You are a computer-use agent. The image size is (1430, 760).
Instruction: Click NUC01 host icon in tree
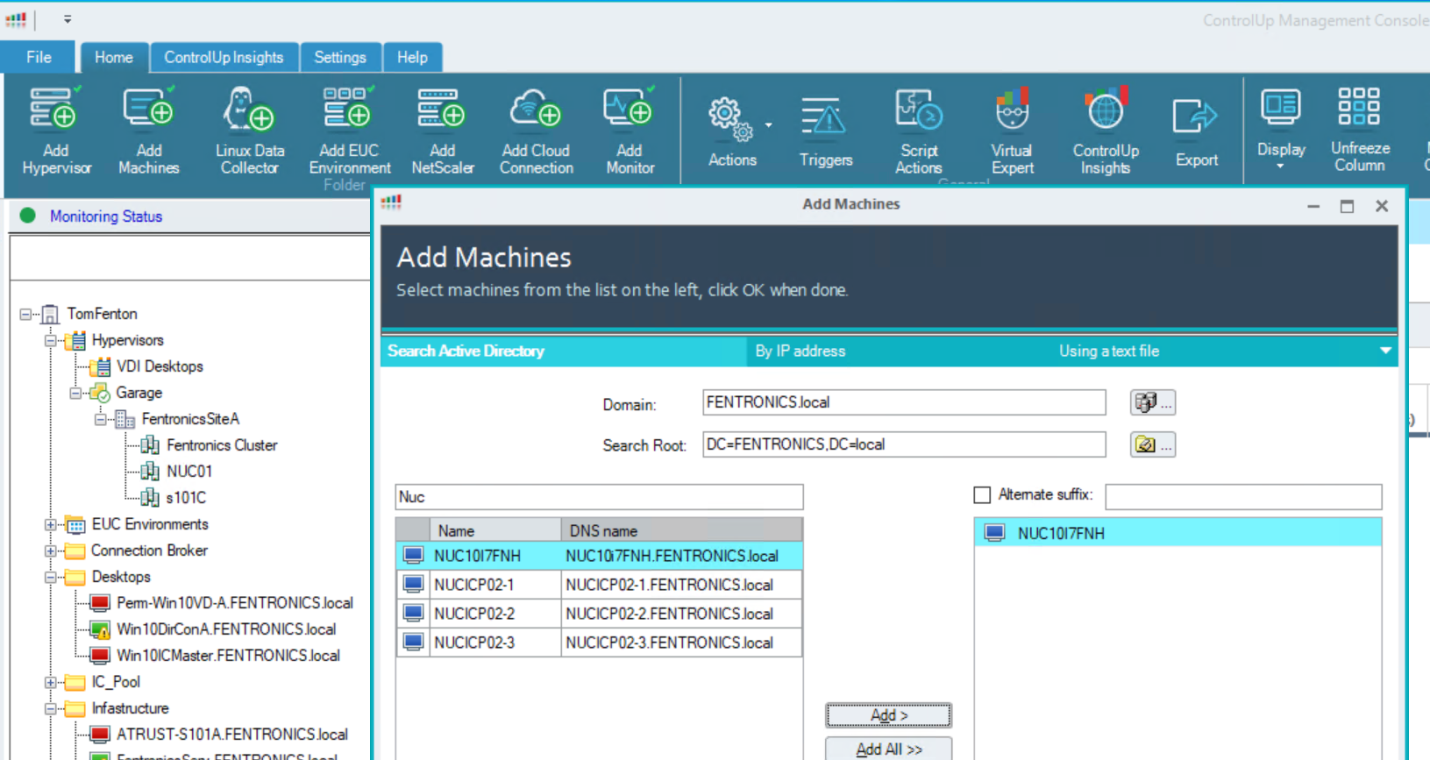coord(150,471)
